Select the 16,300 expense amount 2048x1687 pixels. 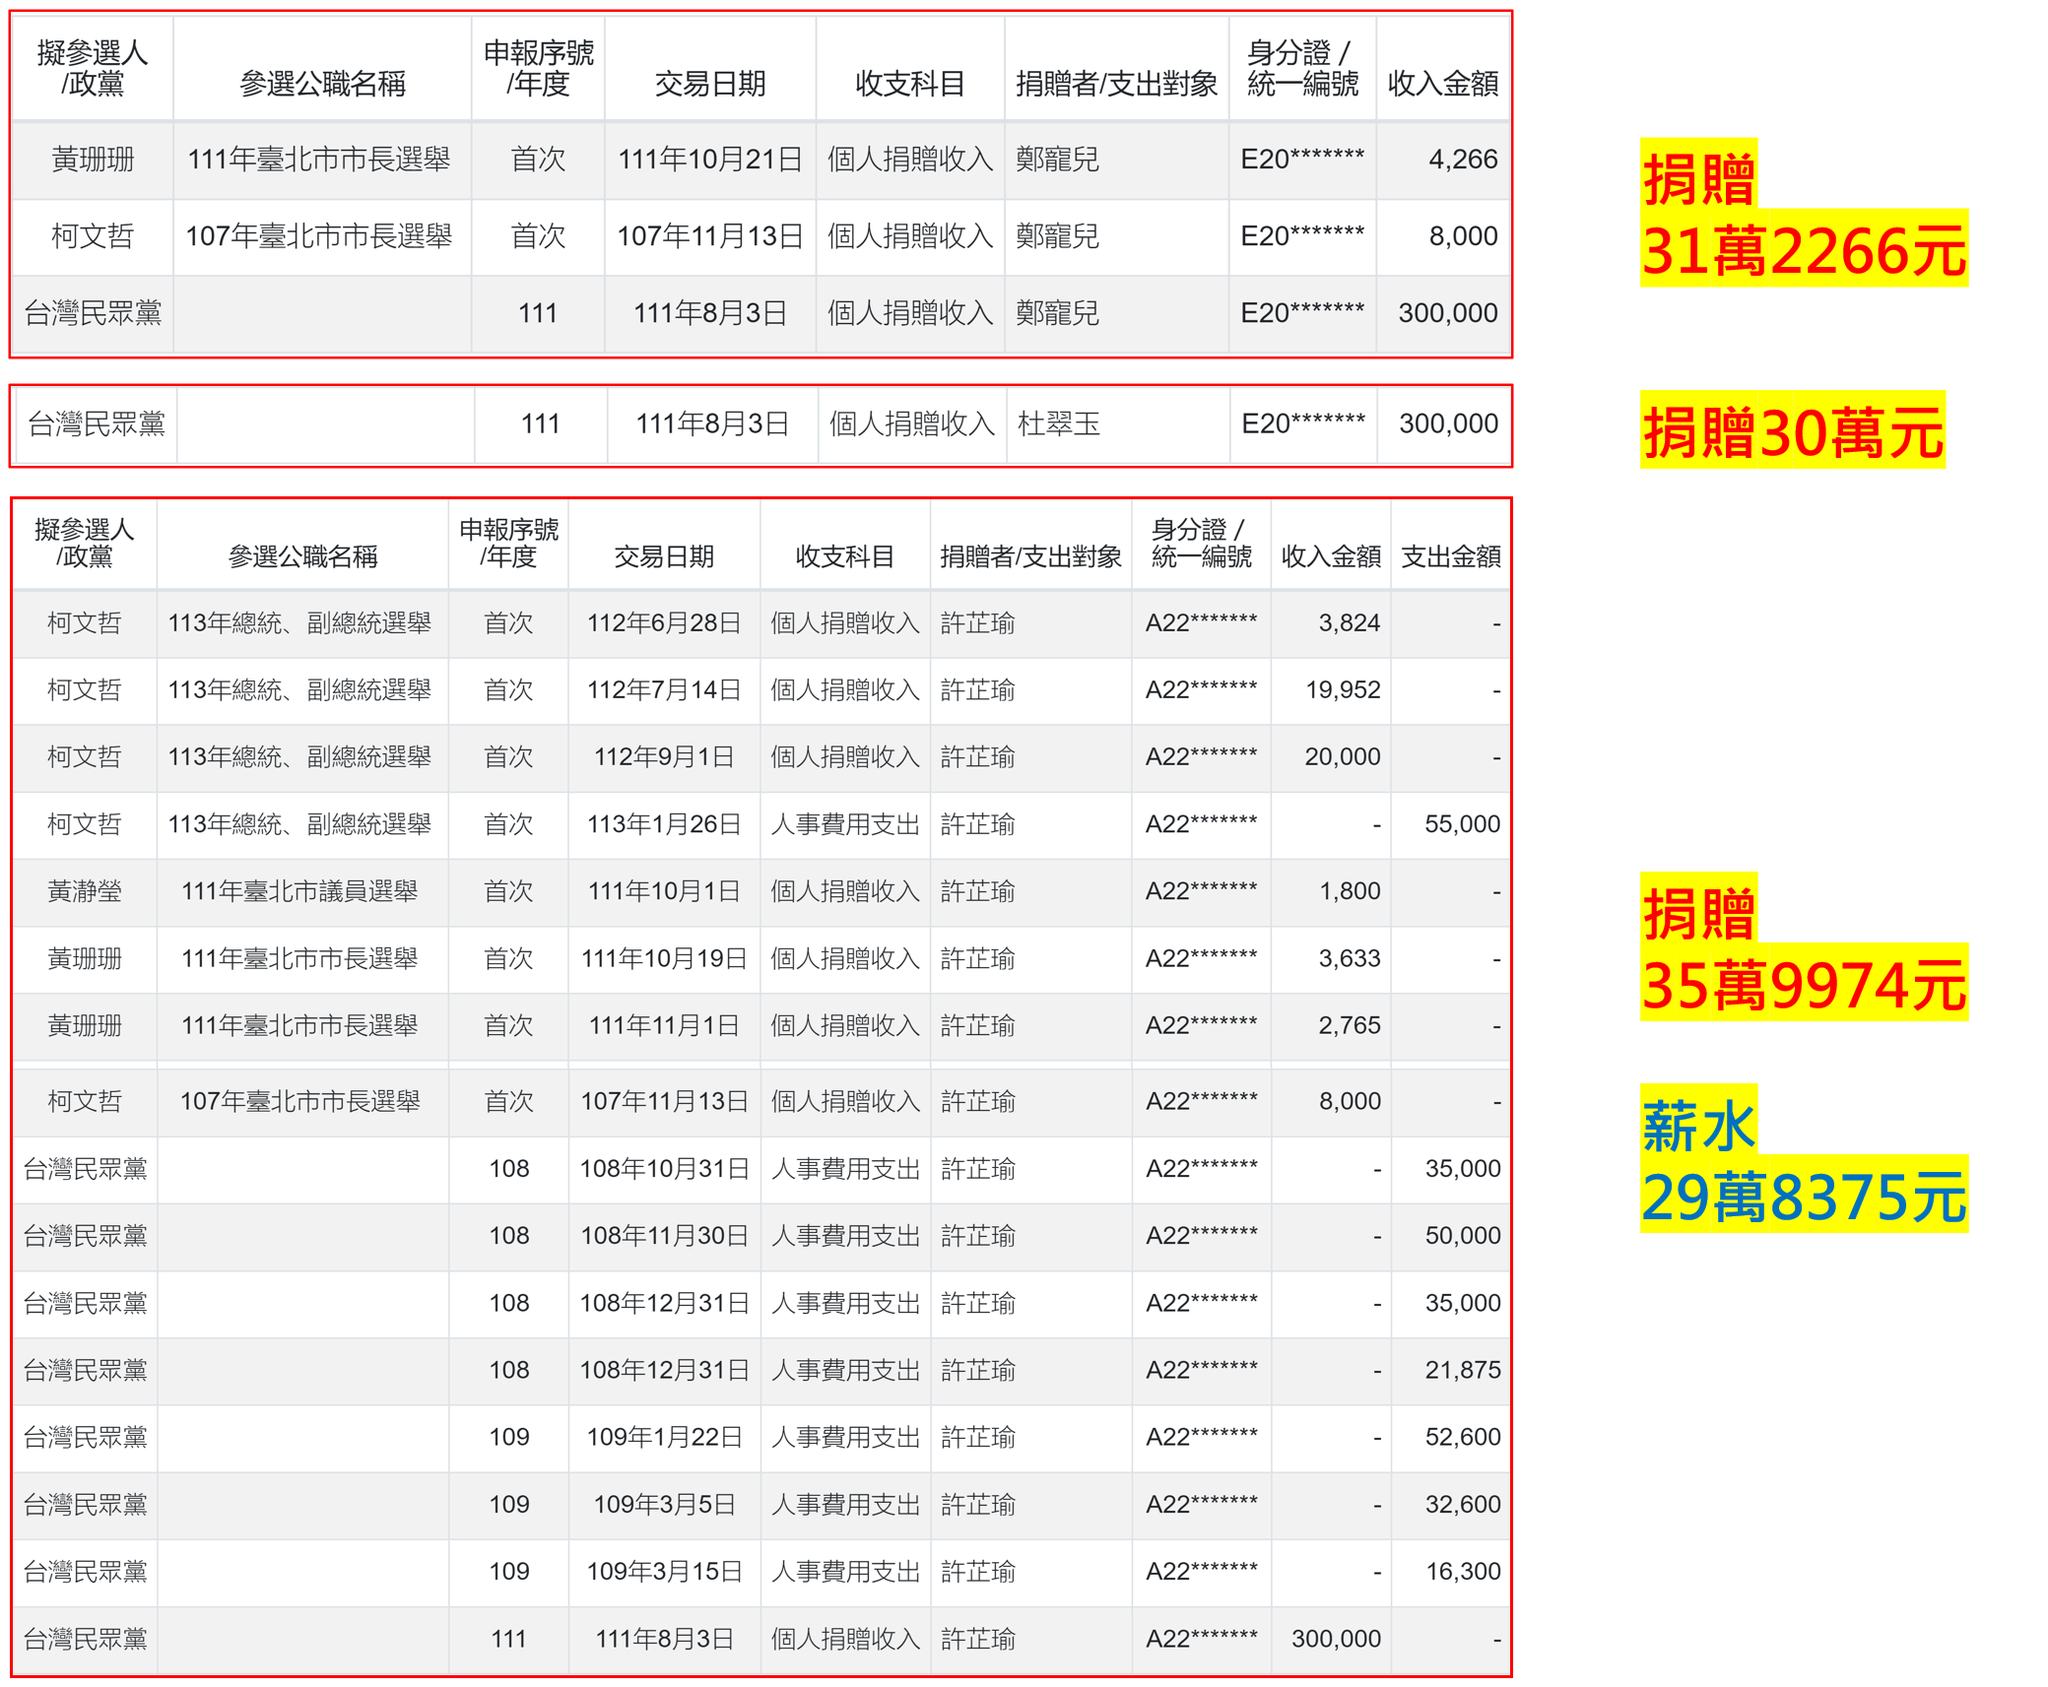pos(1462,1571)
